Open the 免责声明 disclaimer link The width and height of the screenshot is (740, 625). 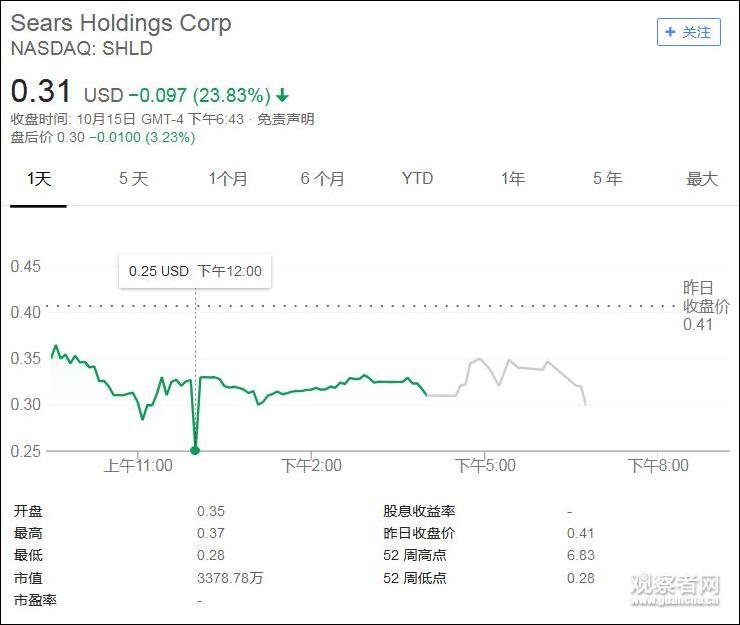286,119
